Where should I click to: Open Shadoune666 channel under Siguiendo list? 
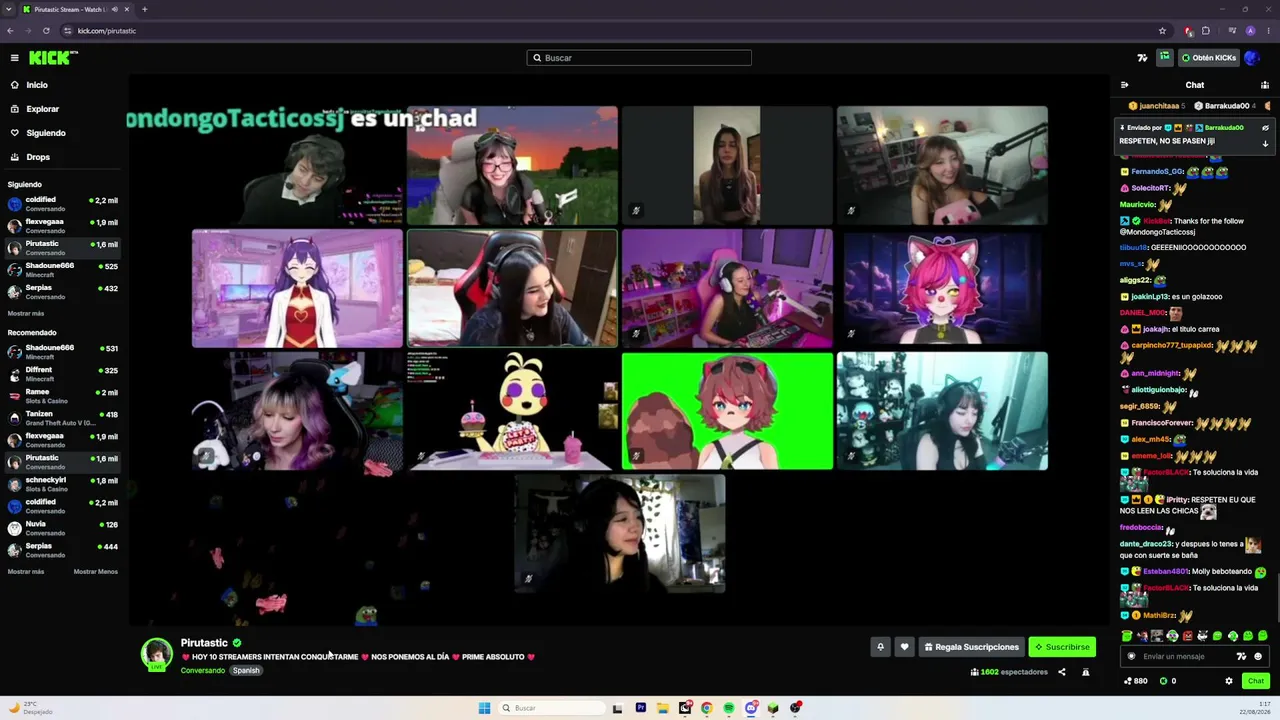[x=64, y=270]
